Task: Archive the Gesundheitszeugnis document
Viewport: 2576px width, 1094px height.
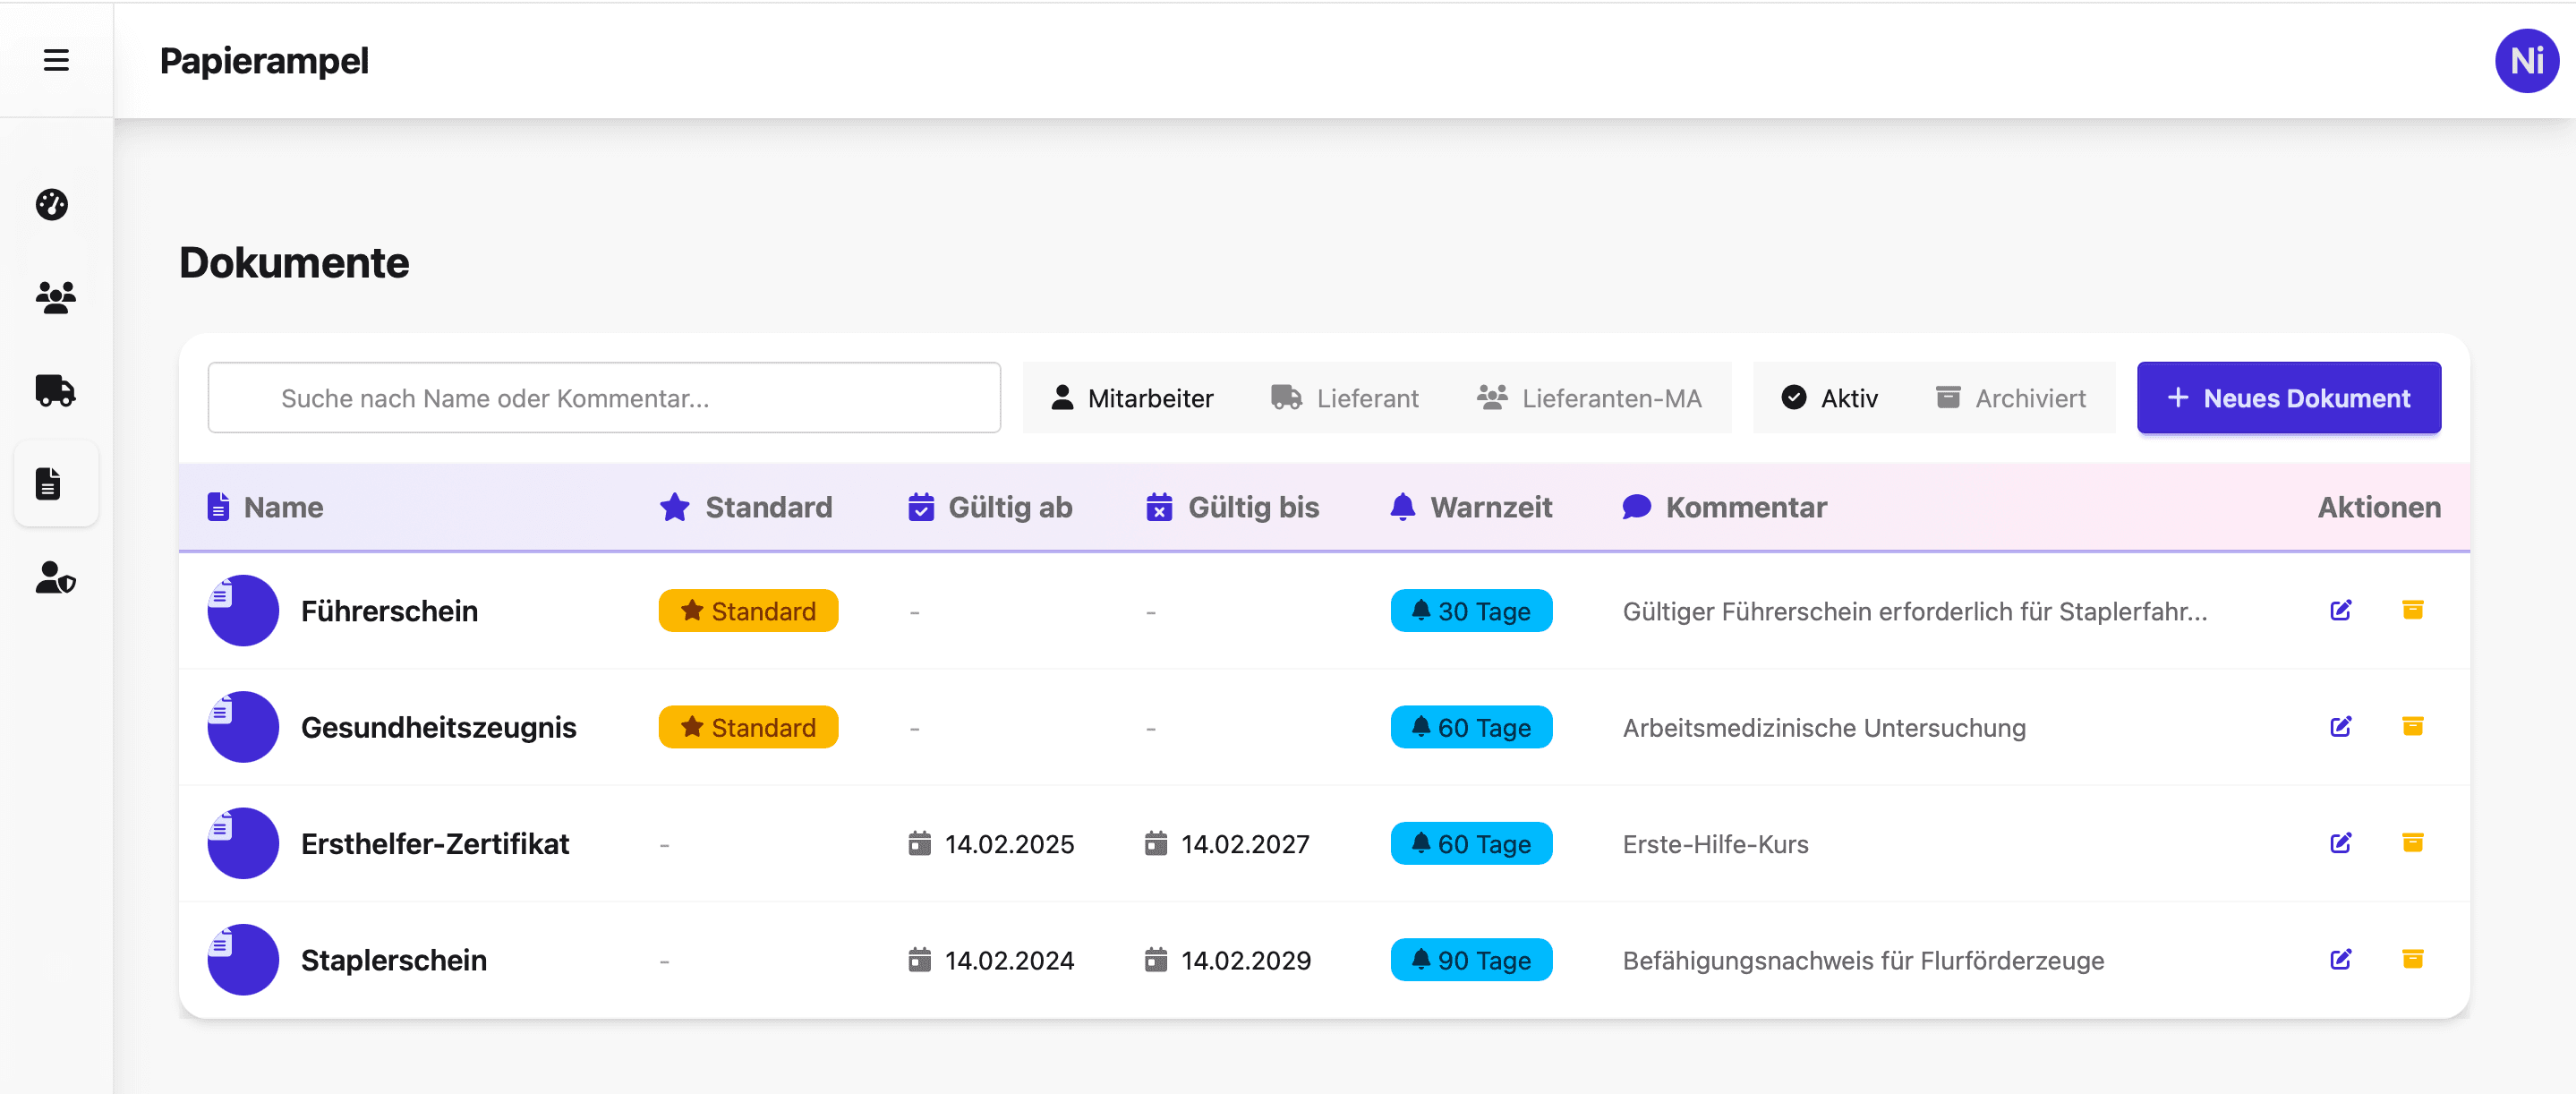Action: [2412, 726]
